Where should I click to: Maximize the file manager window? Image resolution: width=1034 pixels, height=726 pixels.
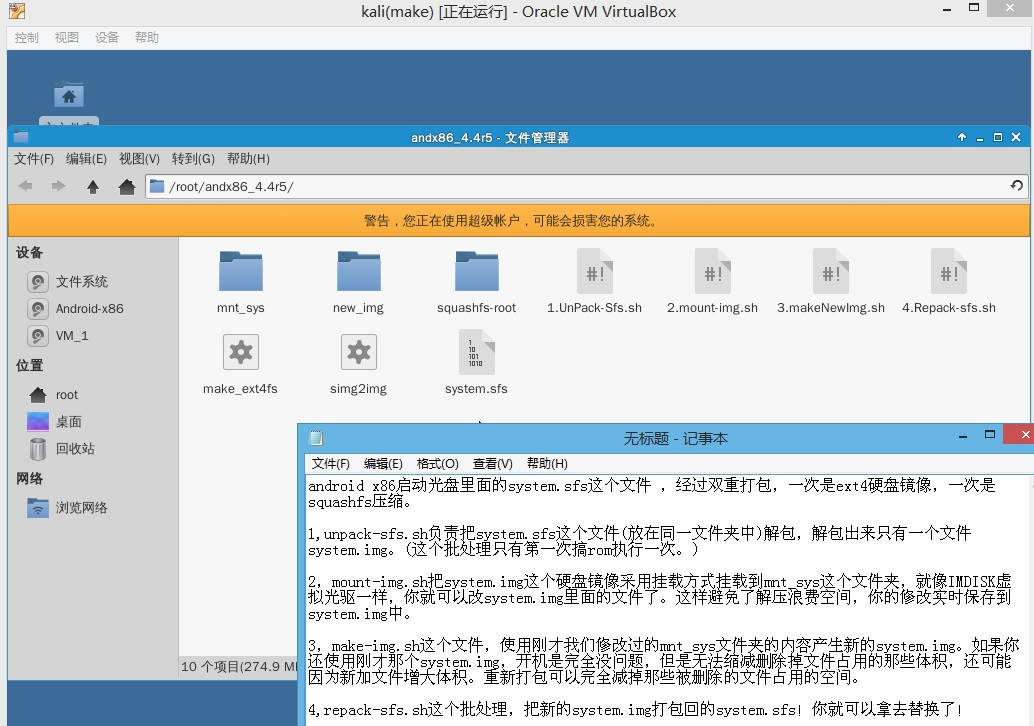pyautogui.click(x=998, y=137)
